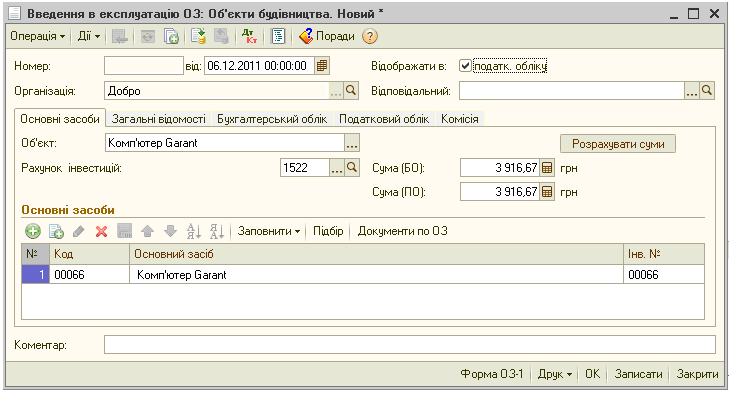
Task: Click the unpost document toolbar icon
Action: pos(221,36)
